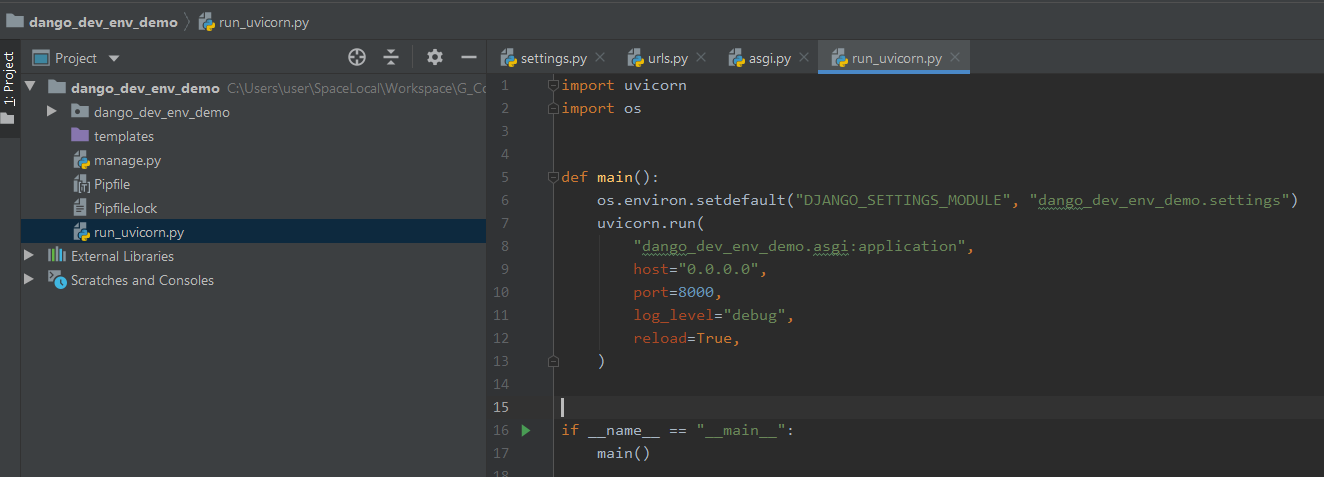Collapse the dango_dev_env_demo root project node
This screenshot has width=1324, height=477.
pos(29,87)
